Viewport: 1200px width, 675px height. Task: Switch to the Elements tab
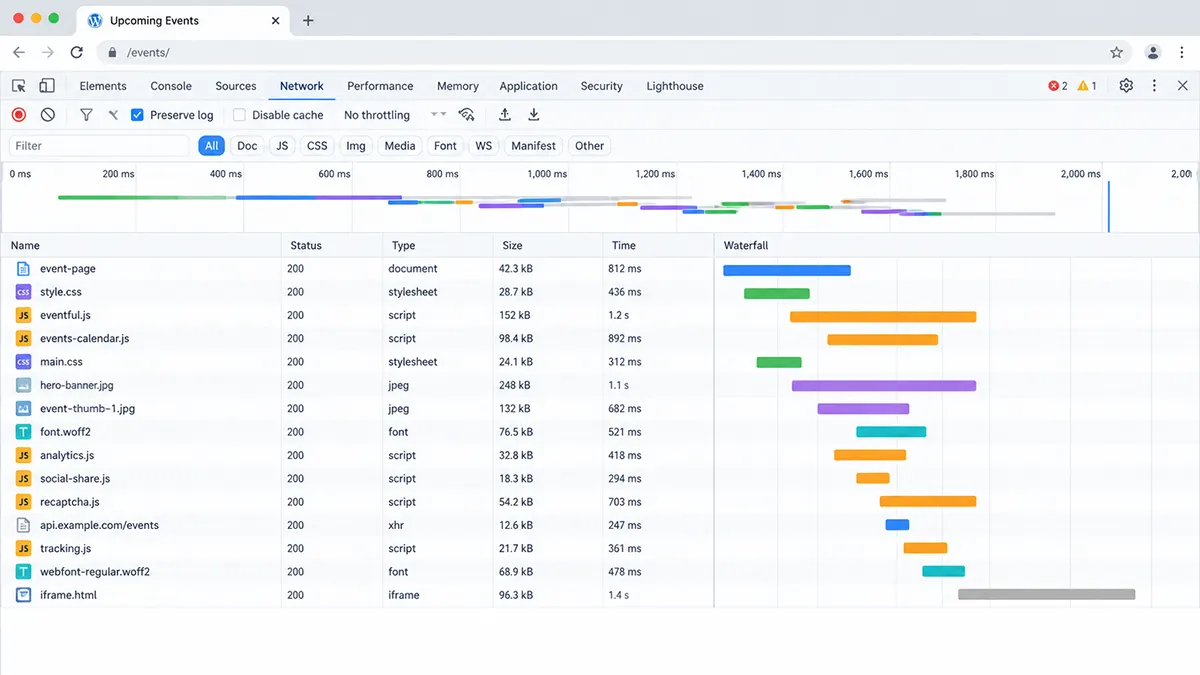click(x=103, y=86)
